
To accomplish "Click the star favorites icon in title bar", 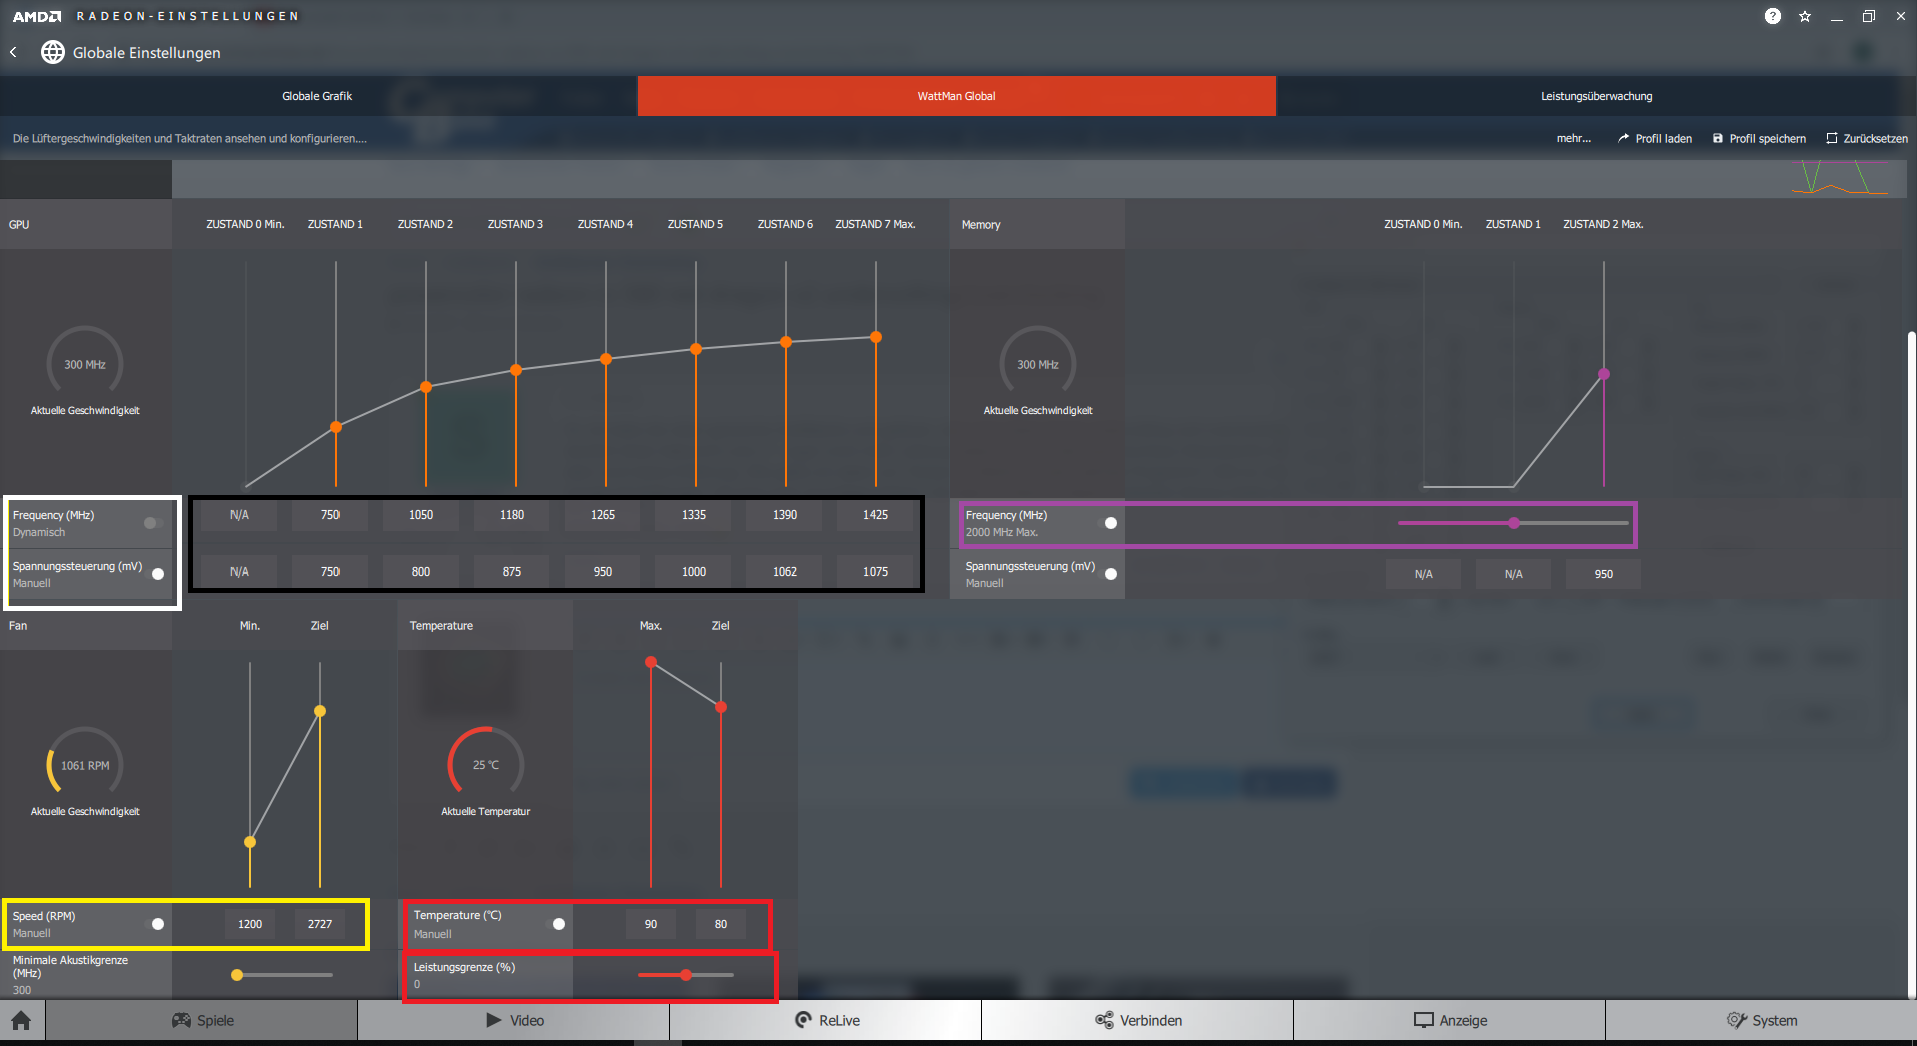I will pos(1805,16).
